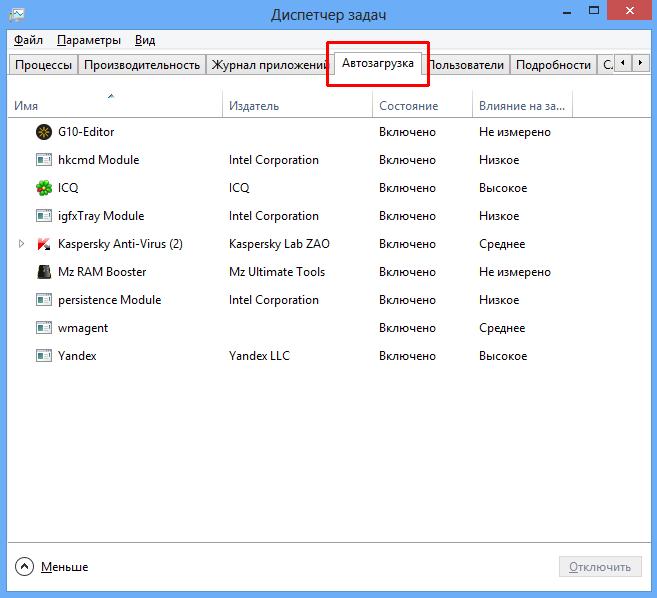Click the Yandex row icon
657x598 pixels.
[44, 356]
